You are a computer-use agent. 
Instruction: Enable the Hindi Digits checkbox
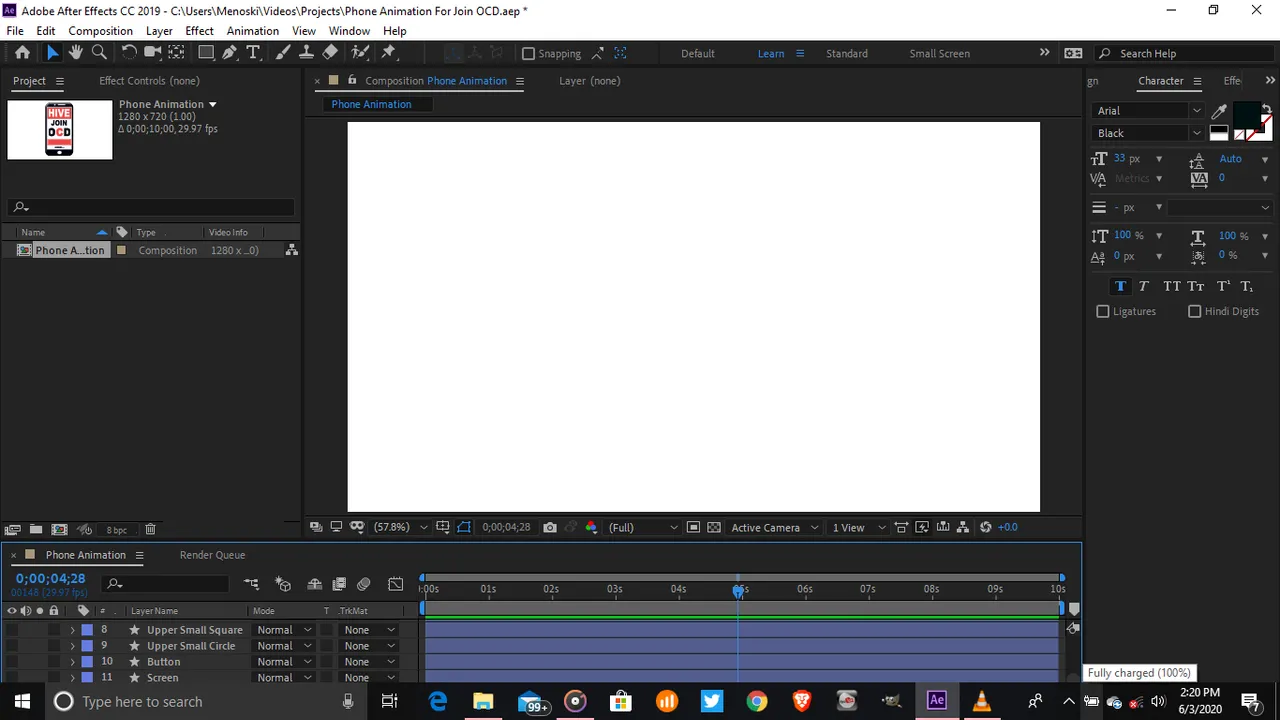tap(1194, 311)
